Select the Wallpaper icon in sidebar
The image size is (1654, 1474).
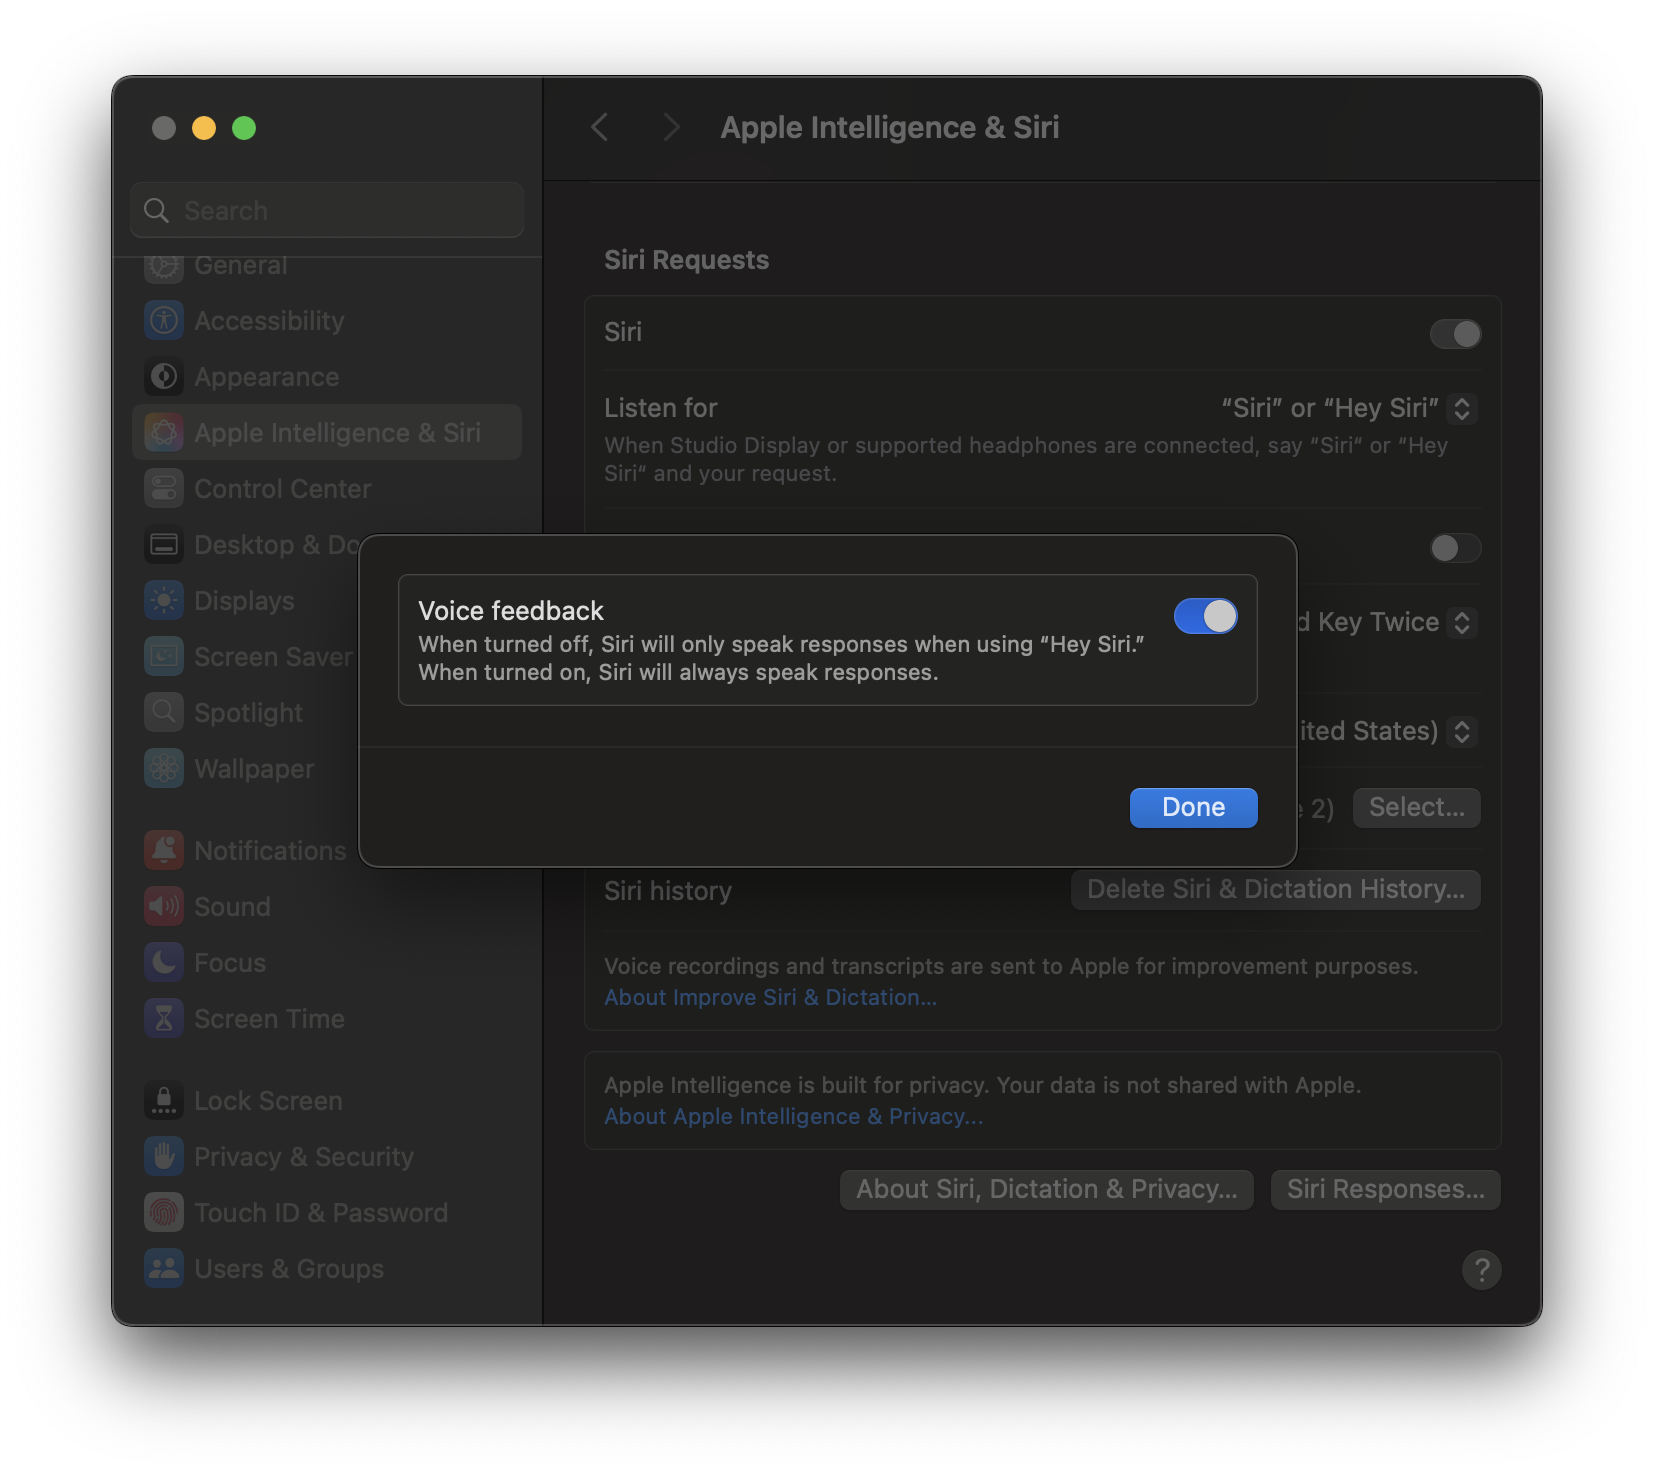(x=164, y=768)
